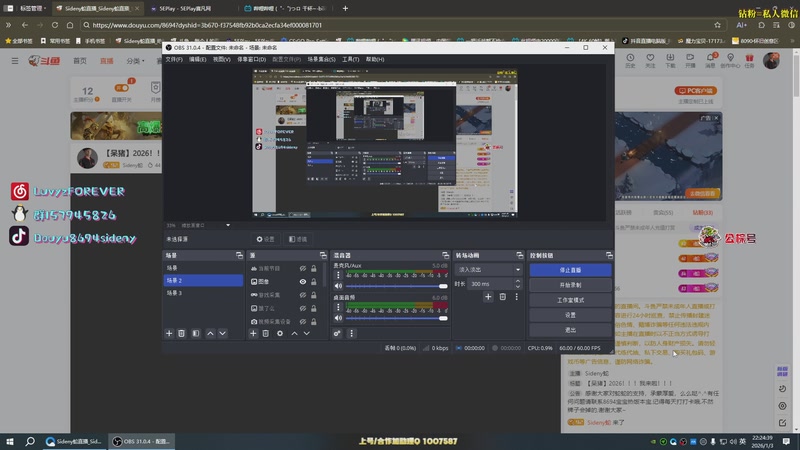The image size is (800, 450).
Task: Expand Douyu 分类 category dropdown in browser
Action: [135, 61]
